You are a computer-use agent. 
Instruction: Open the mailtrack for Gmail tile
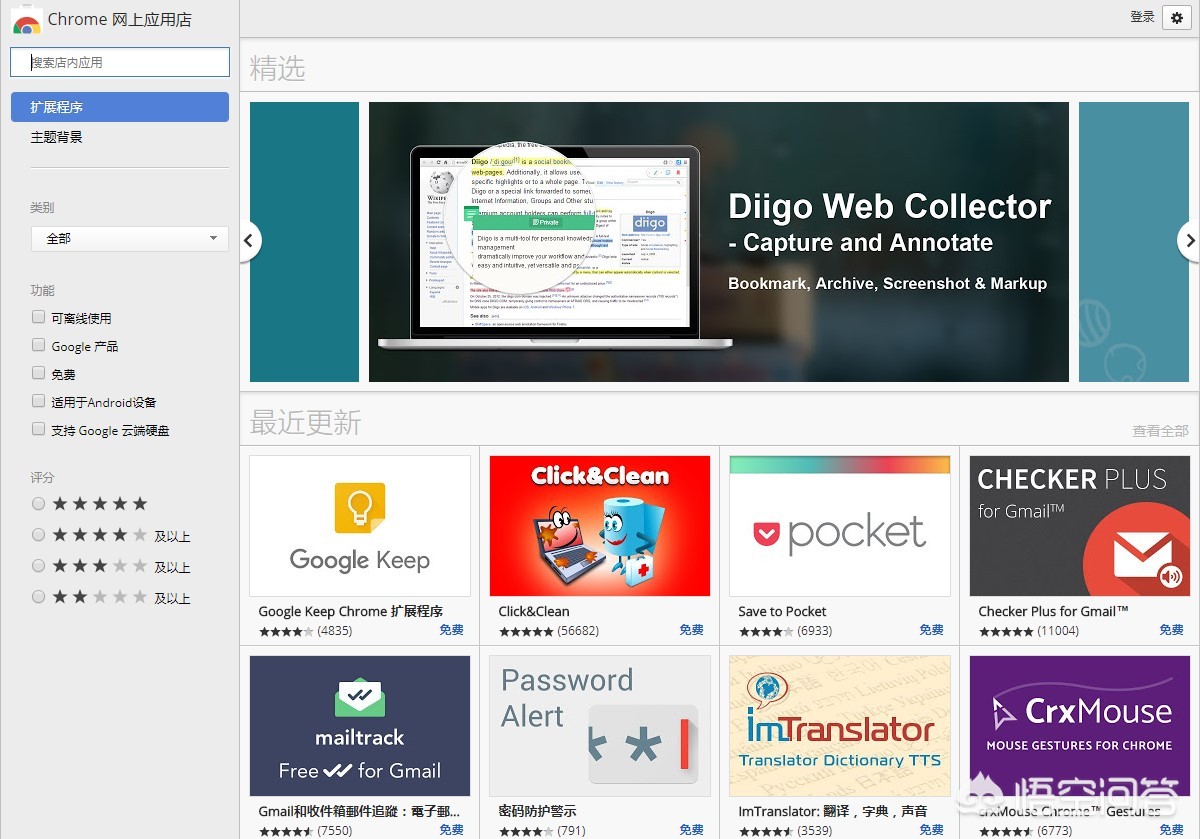tap(360, 726)
